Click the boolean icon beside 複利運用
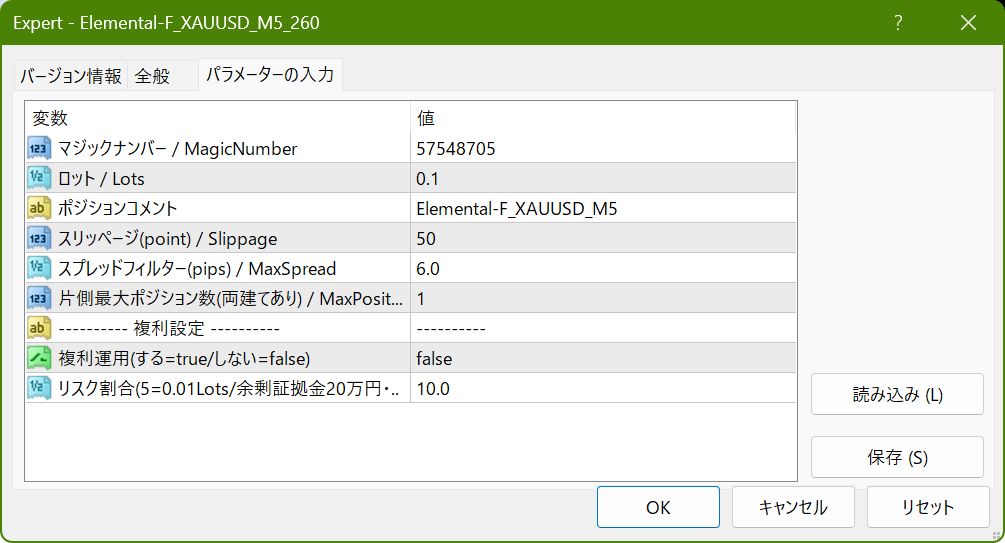1005x543 pixels. [39, 358]
